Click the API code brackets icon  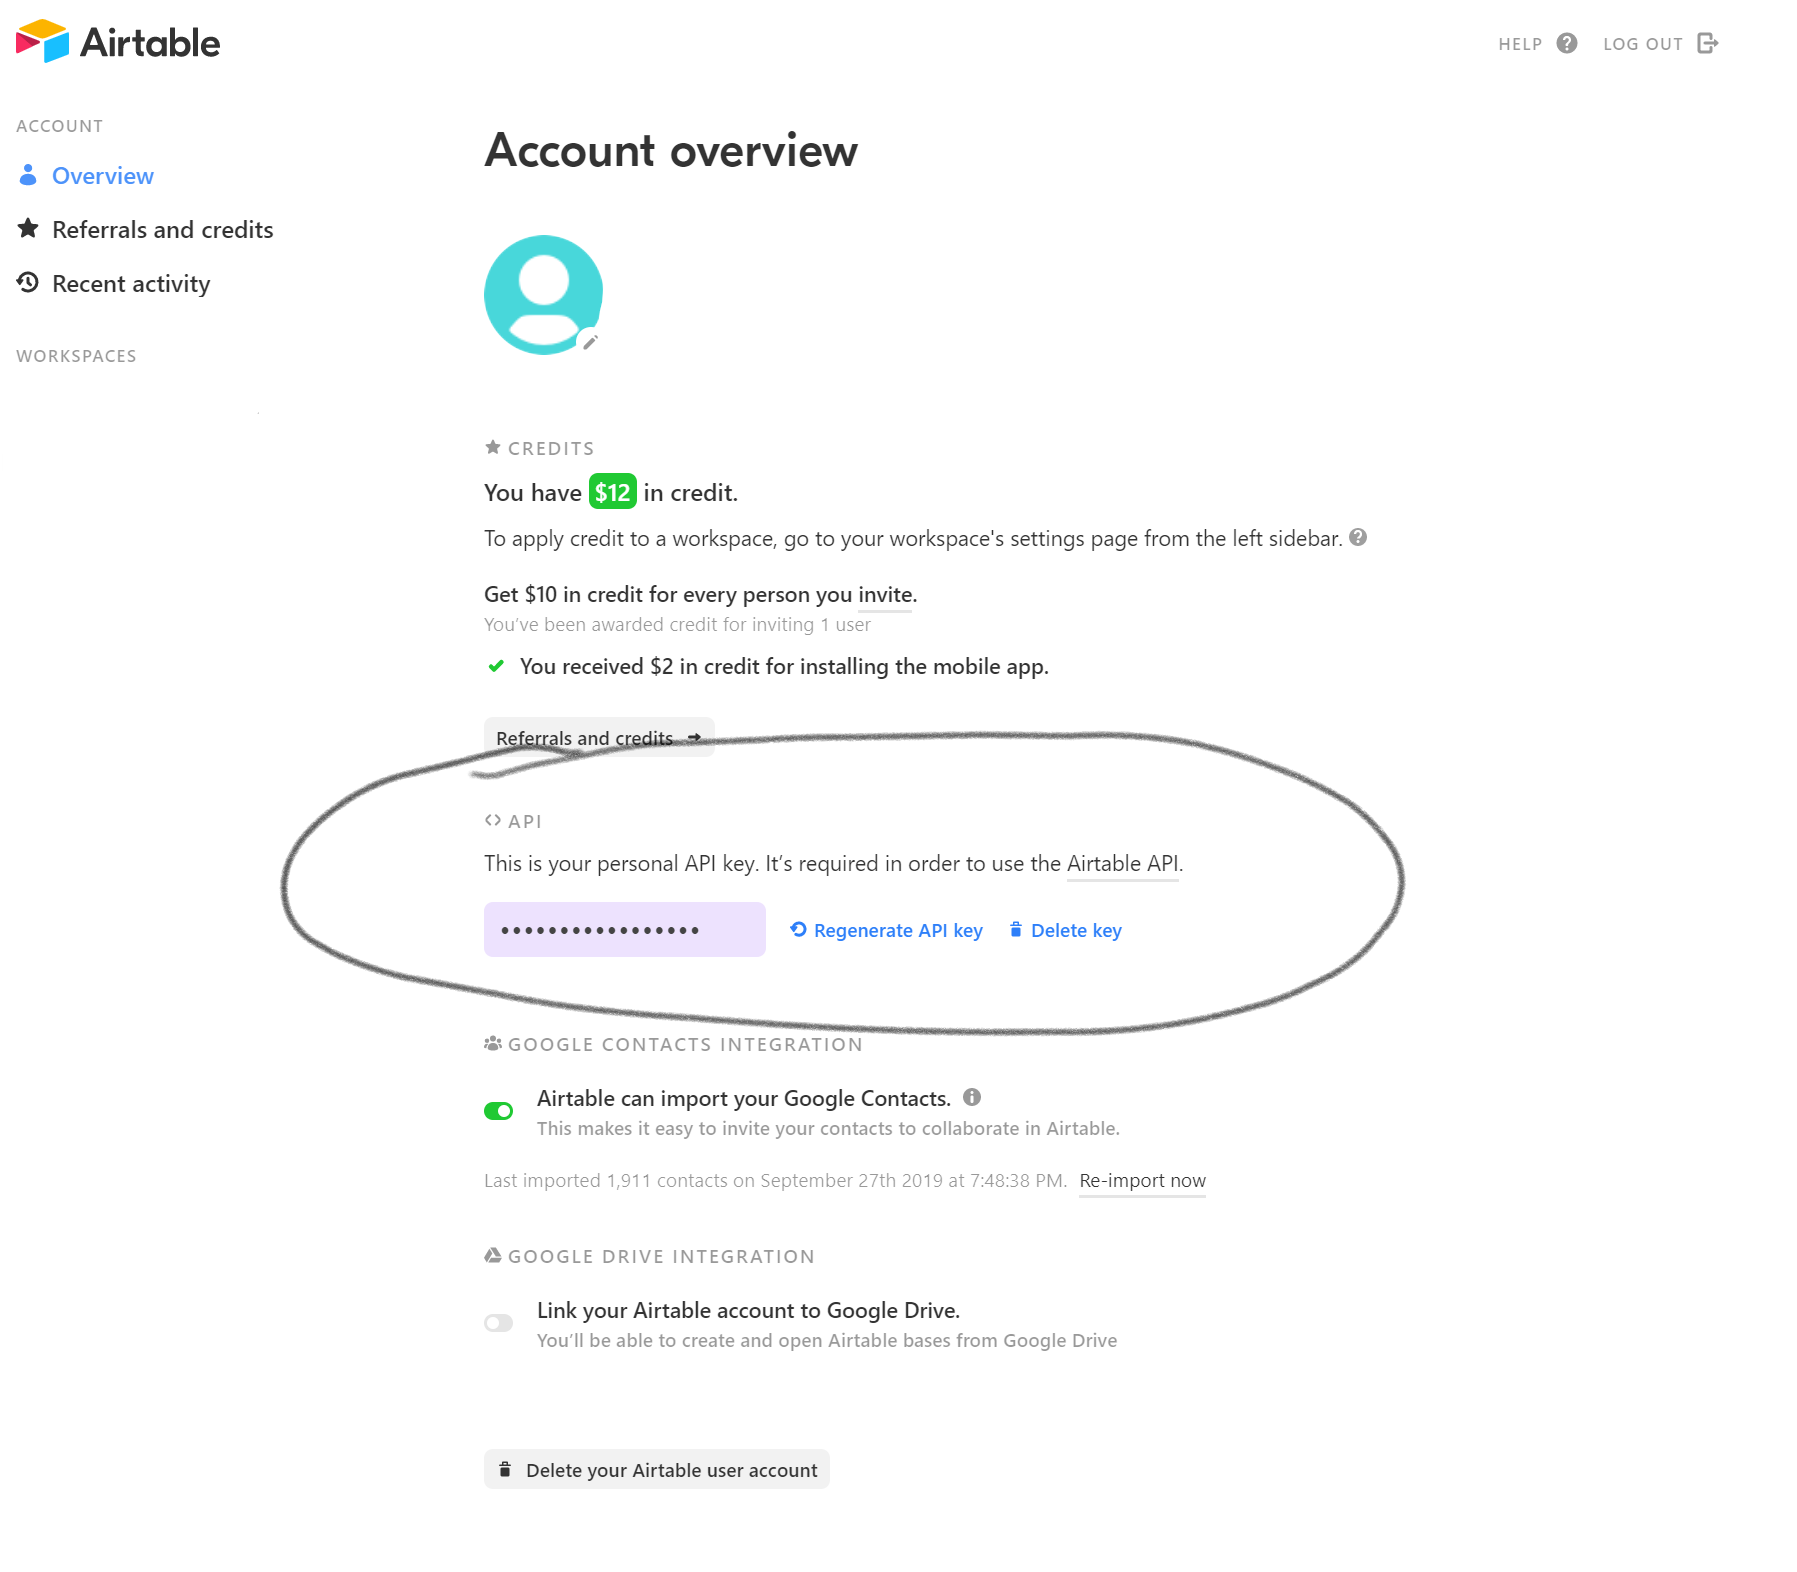492,820
